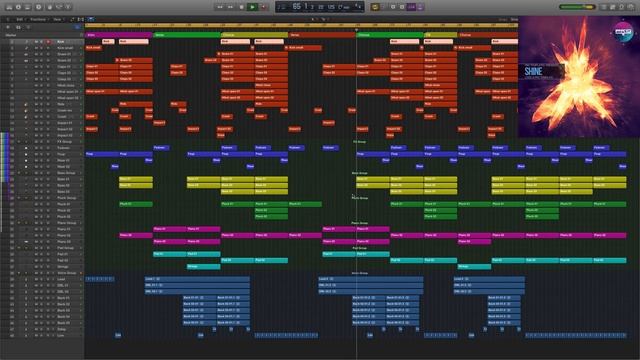Mute the Strings track
The width and height of the screenshot is (640, 360).
click(x=36, y=267)
